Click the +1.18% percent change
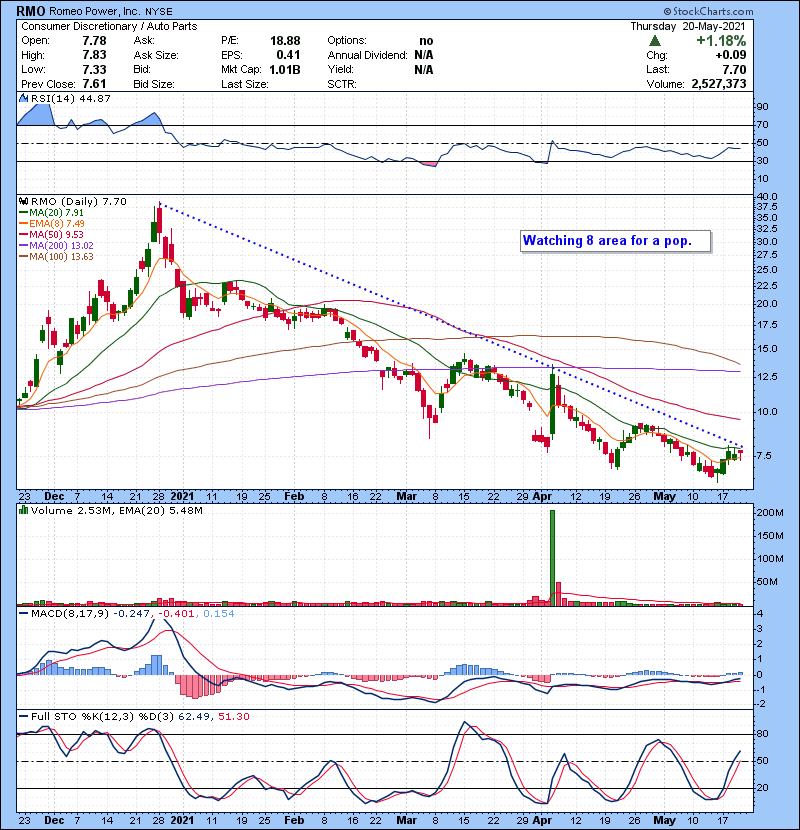 (x=721, y=41)
